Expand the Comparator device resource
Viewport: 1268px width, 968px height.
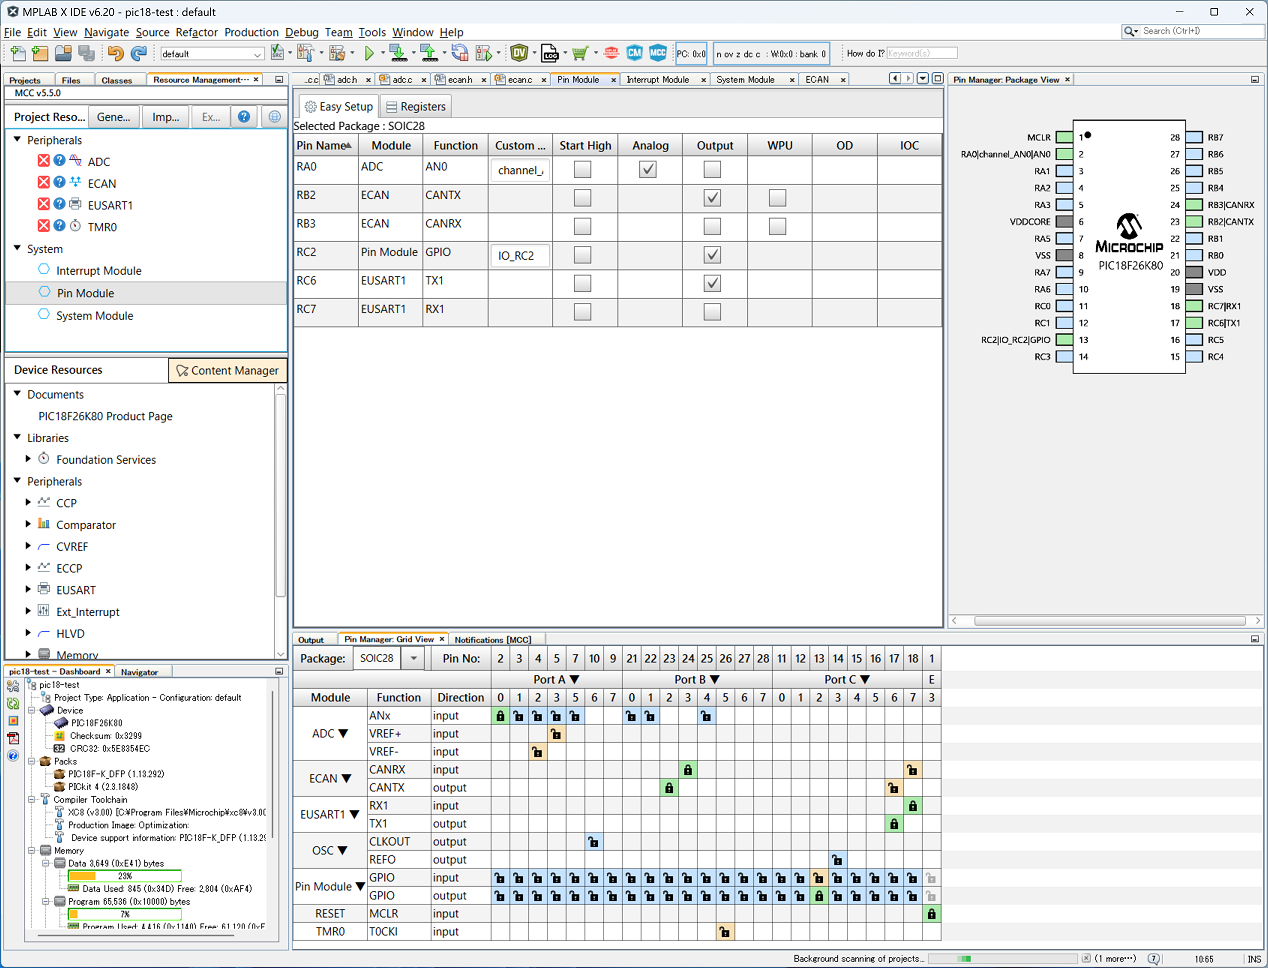(x=28, y=524)
